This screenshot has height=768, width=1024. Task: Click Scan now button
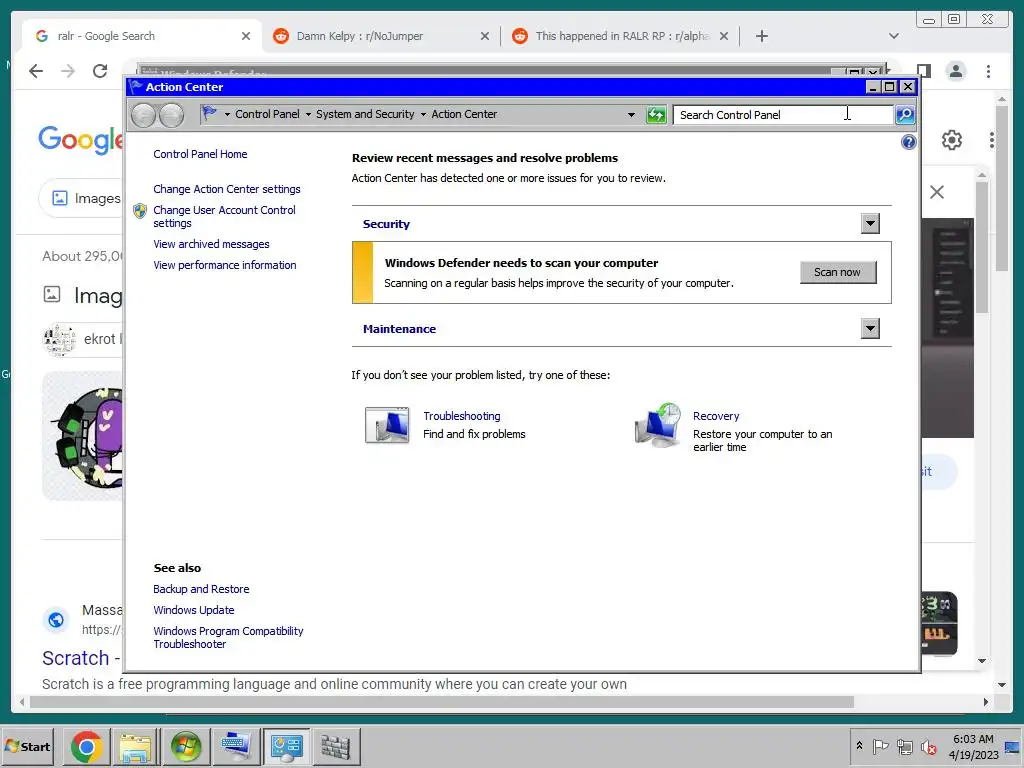pyautogui.click(x=838, y=272)
